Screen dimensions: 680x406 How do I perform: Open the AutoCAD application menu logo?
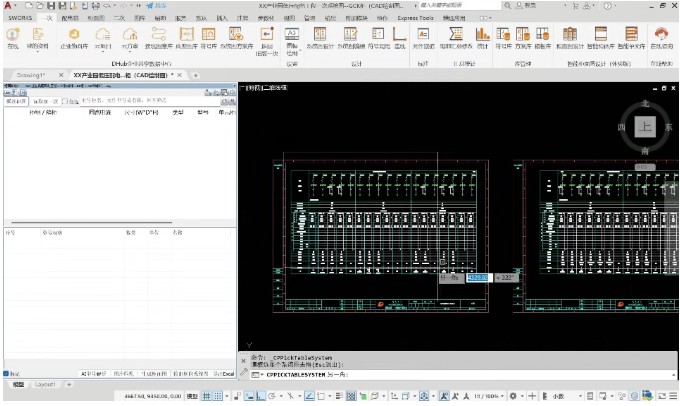tap(7, 6)
